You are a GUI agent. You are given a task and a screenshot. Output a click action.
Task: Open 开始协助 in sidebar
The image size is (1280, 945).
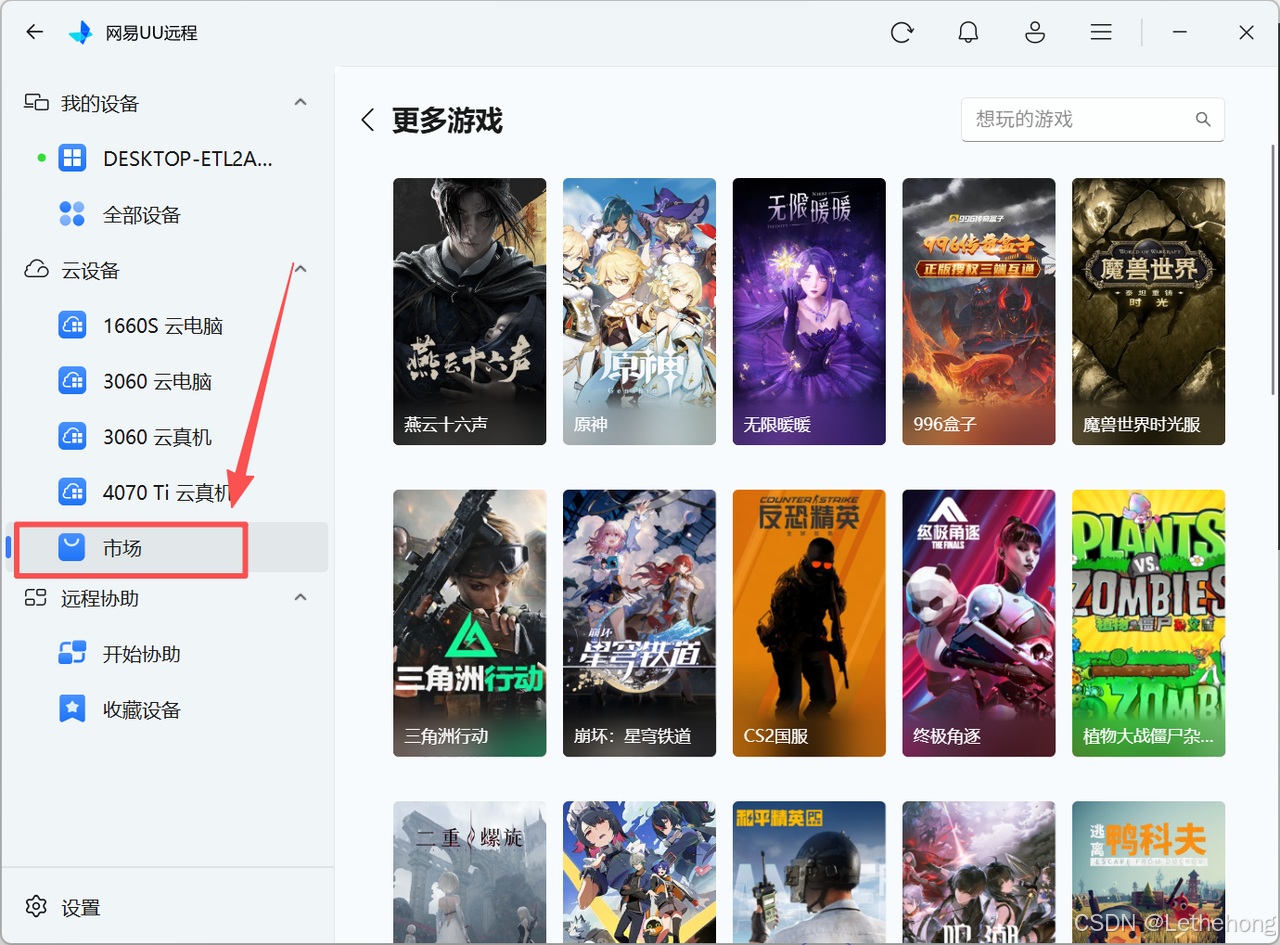coord(167,654)
